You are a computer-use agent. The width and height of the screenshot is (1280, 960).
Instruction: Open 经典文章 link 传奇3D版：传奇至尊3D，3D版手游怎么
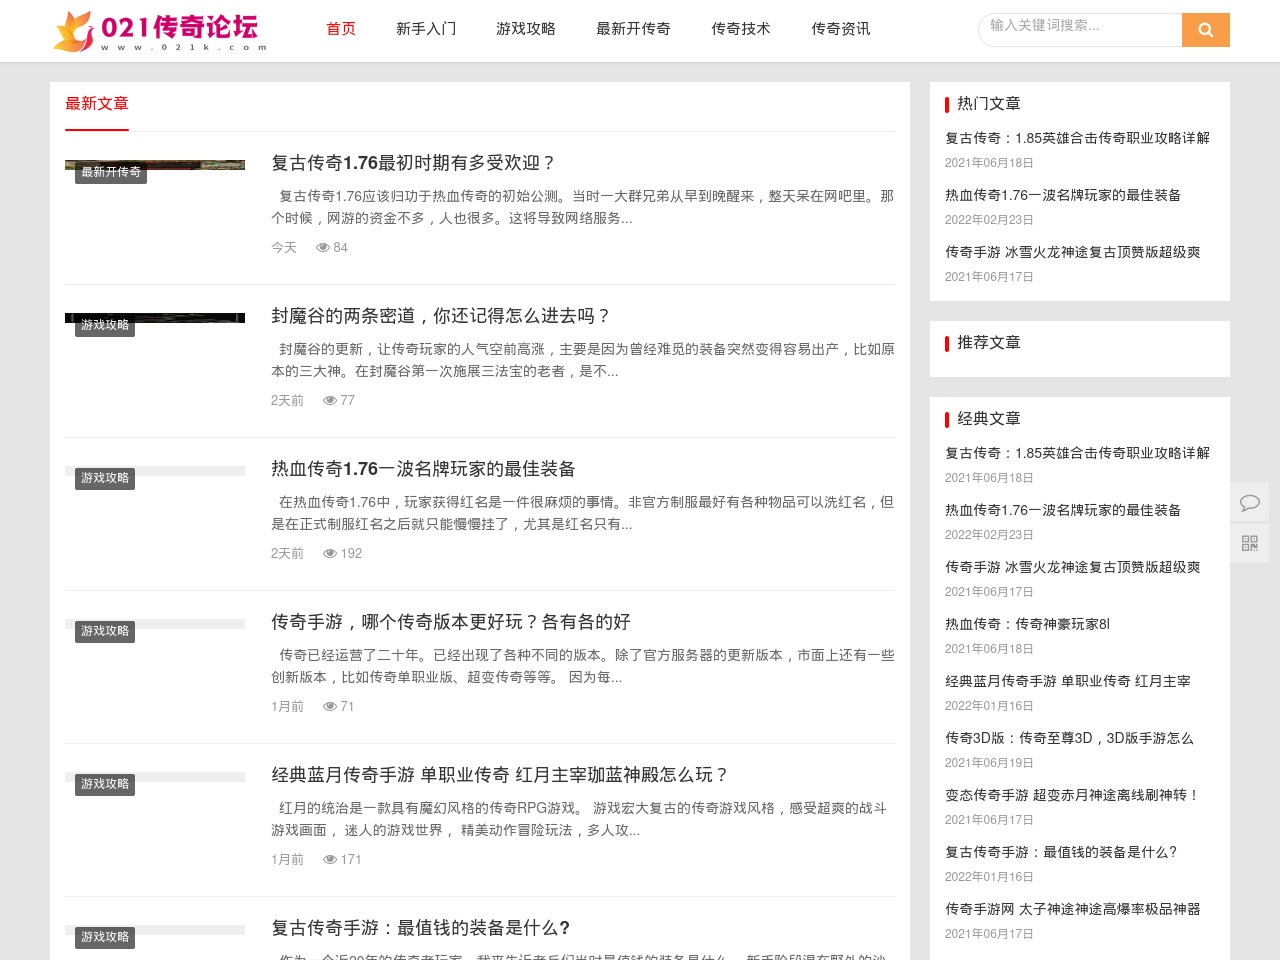point(1069,738)
